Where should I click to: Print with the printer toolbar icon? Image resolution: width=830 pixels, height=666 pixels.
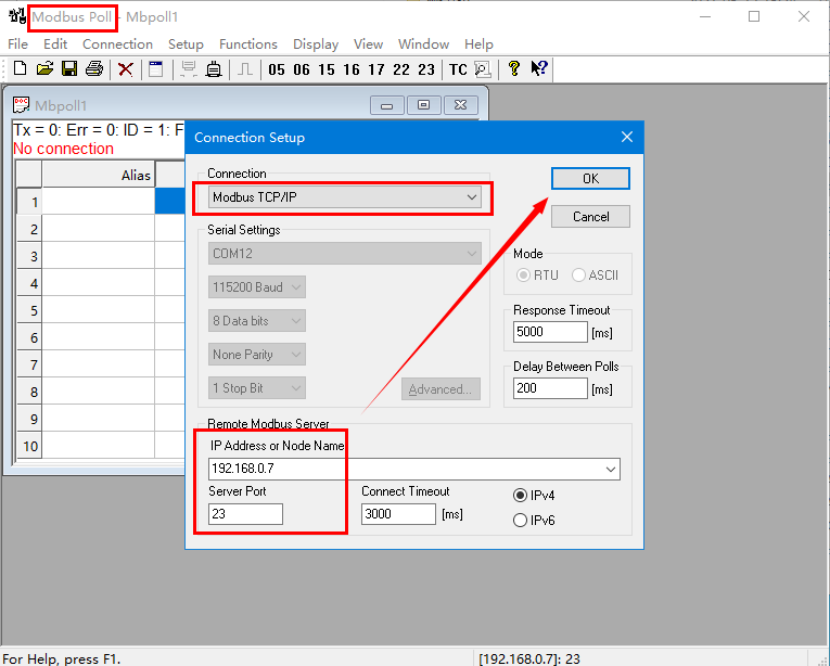pyautogui.click(x=94, y=69)
